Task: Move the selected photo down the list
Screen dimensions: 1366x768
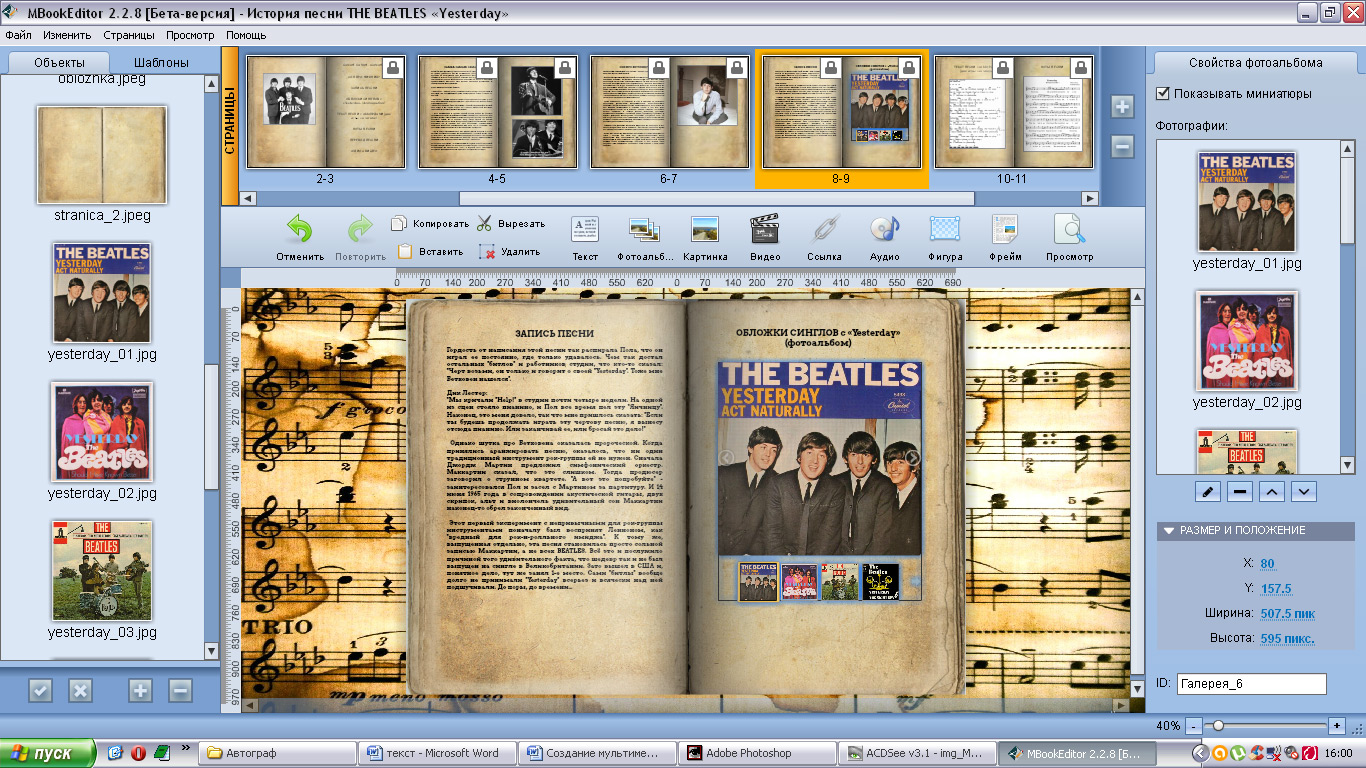Action: coord(1303,491)
